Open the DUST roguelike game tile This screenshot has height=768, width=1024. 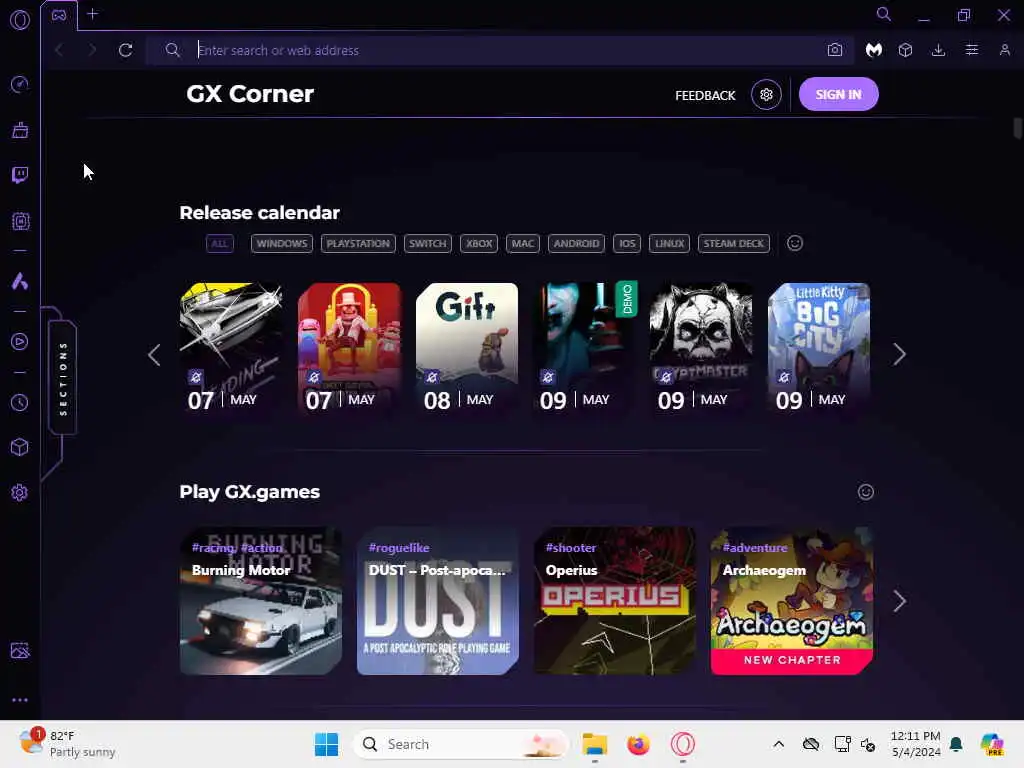(438, 601)
